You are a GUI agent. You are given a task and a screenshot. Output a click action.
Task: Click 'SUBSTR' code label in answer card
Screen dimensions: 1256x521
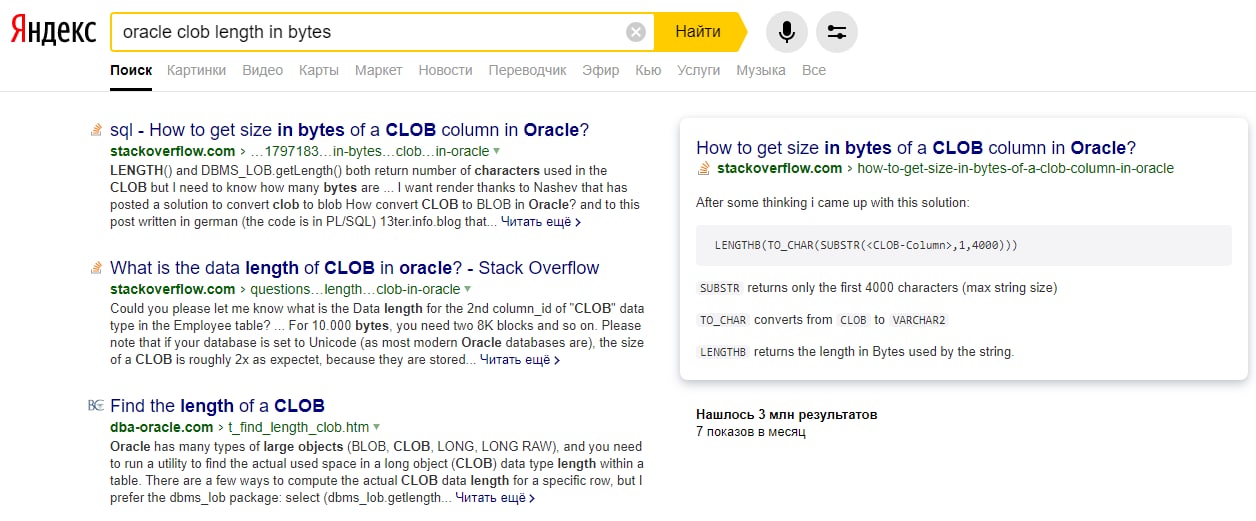pos(720,288)
